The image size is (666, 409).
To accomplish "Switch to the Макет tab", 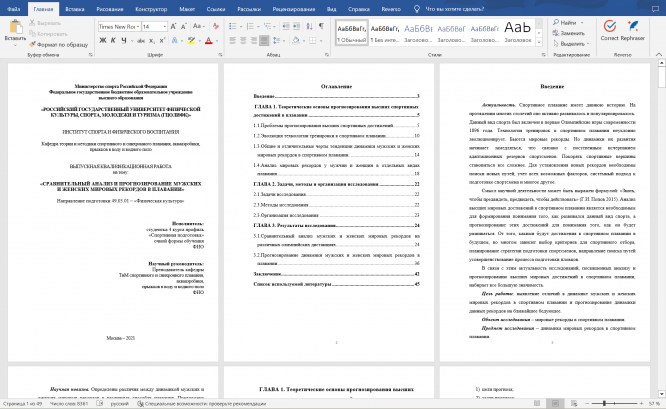I will [x=187, y=9].
